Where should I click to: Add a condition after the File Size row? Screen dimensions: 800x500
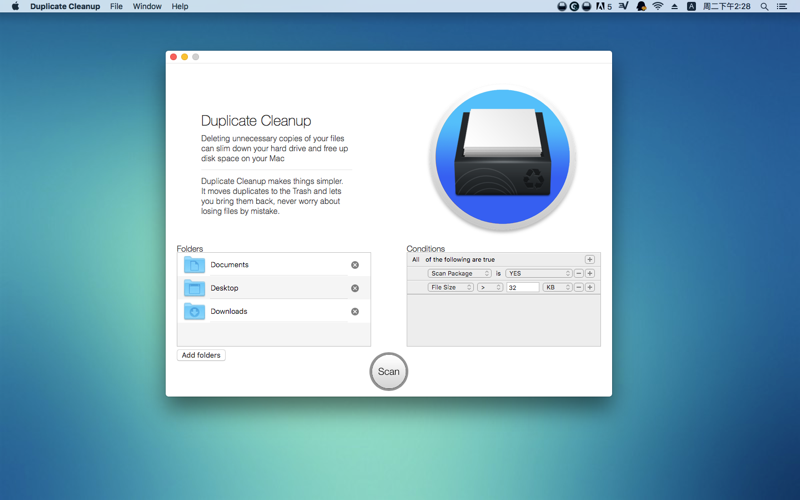click(x=590, y=288)
